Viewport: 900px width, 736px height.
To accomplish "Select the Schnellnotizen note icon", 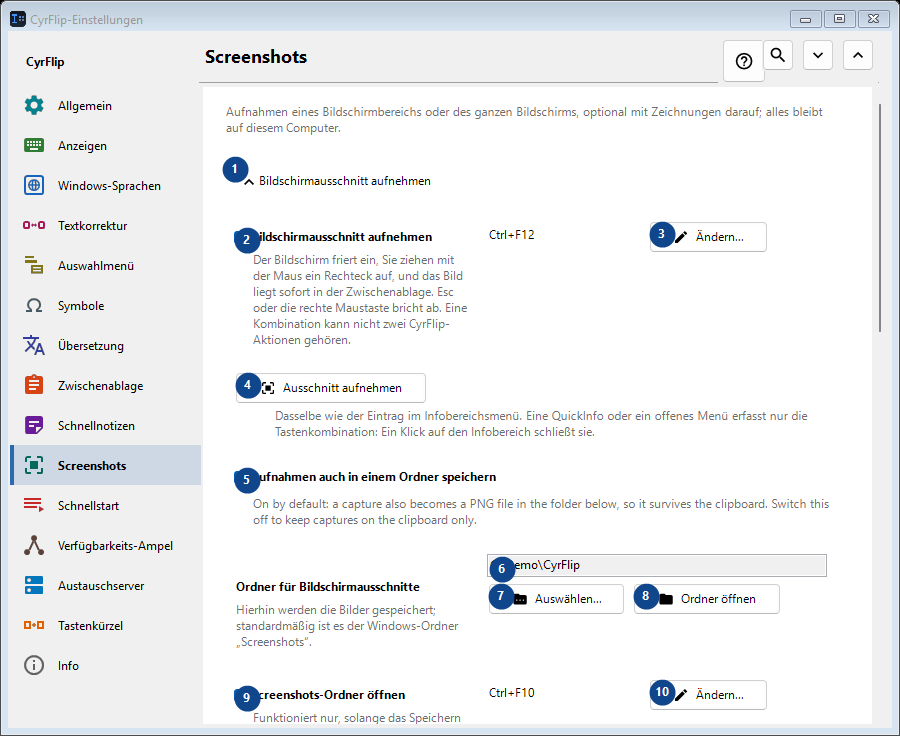I will pos(34,425).
